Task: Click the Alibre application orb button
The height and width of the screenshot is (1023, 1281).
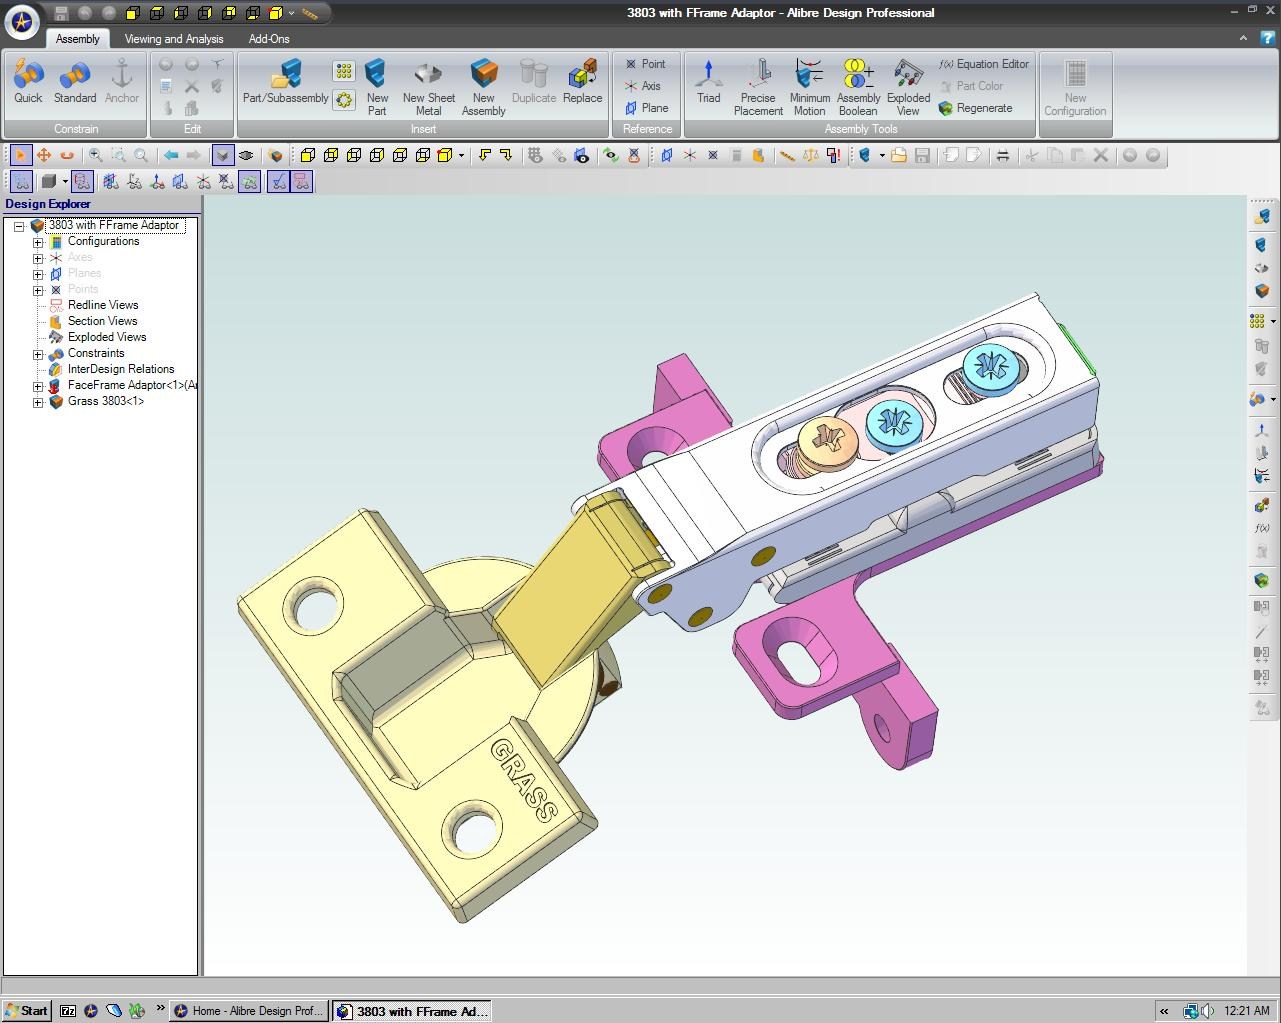Action: 21,20
